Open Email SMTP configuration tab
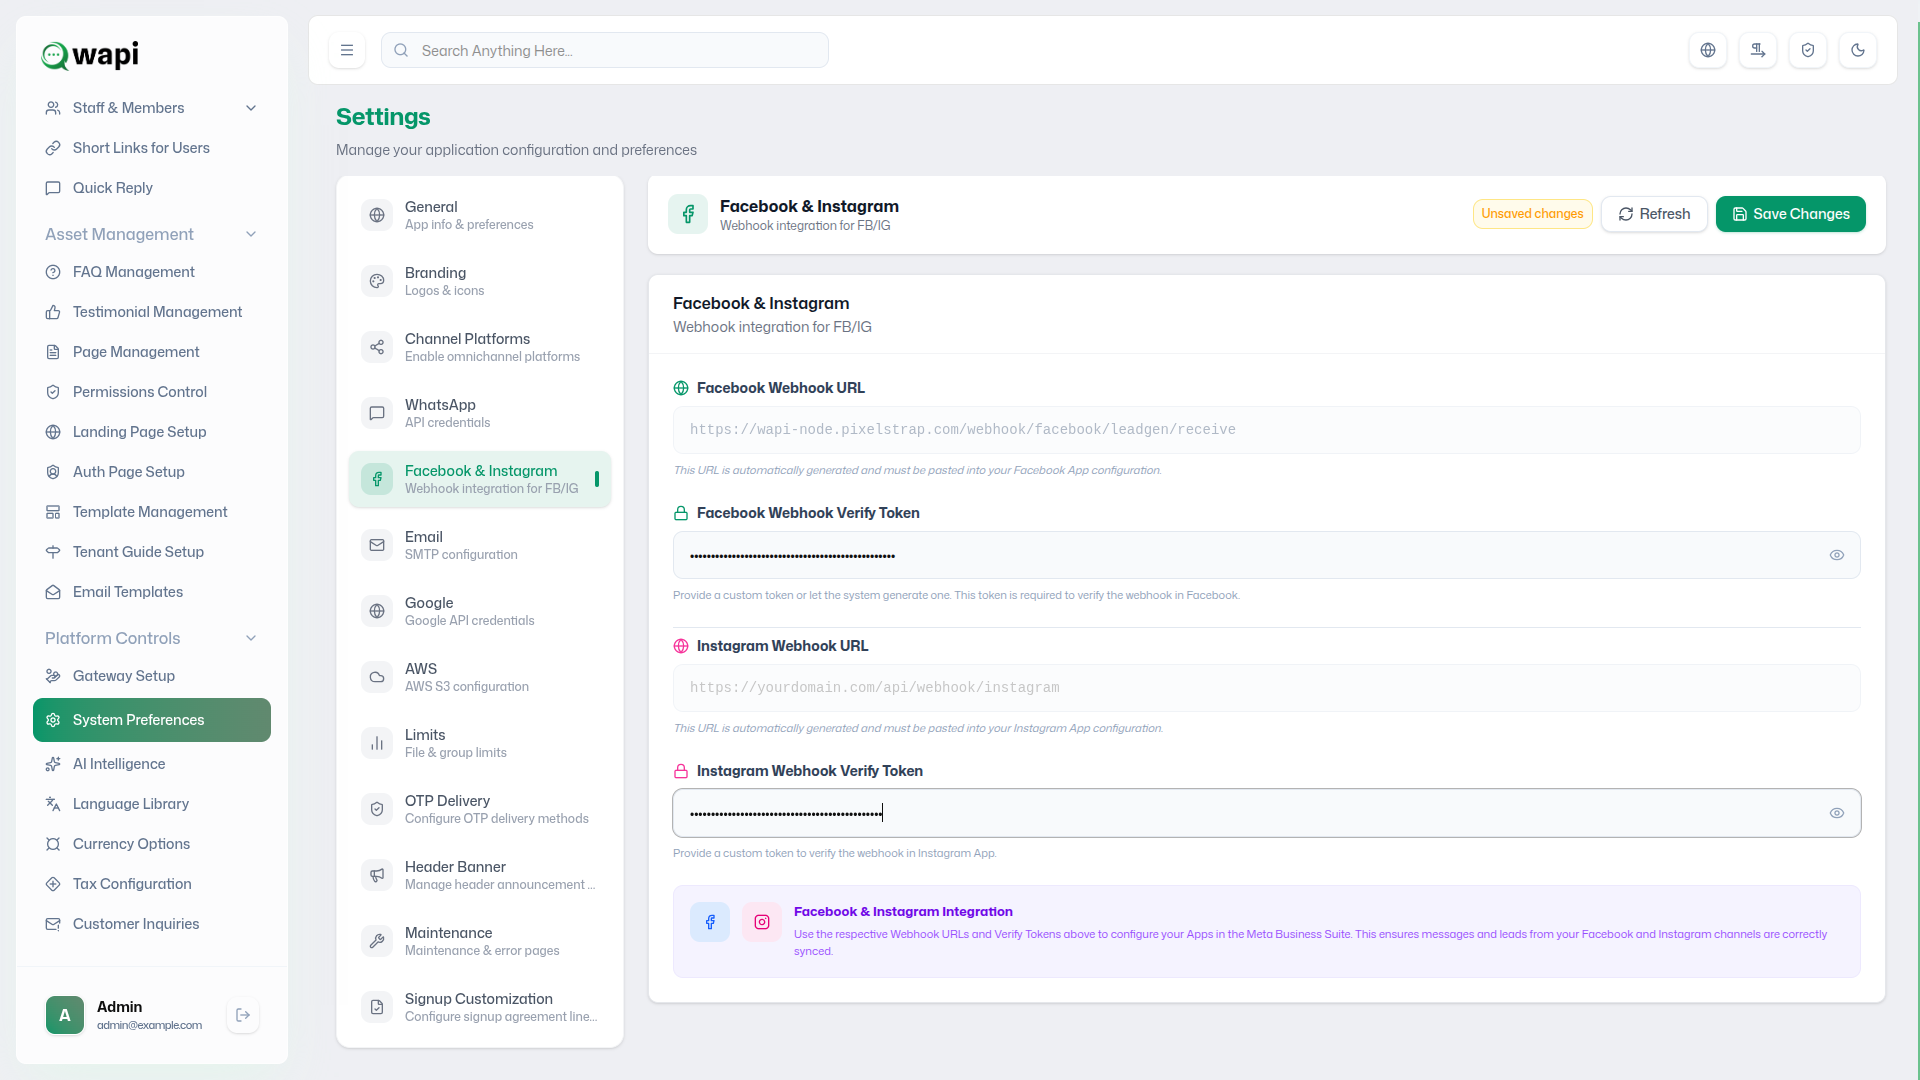 [x=480, y=545]
